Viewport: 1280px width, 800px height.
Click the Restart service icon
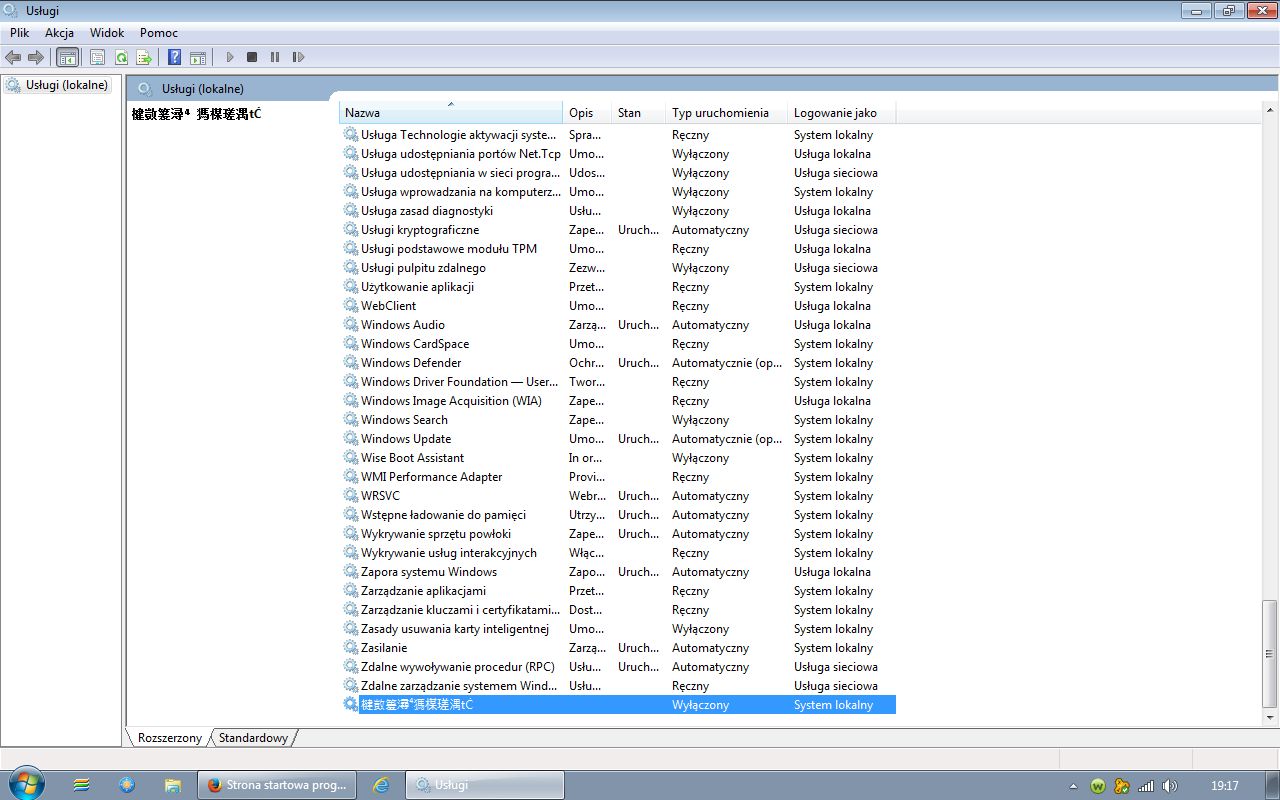point(298,57)
